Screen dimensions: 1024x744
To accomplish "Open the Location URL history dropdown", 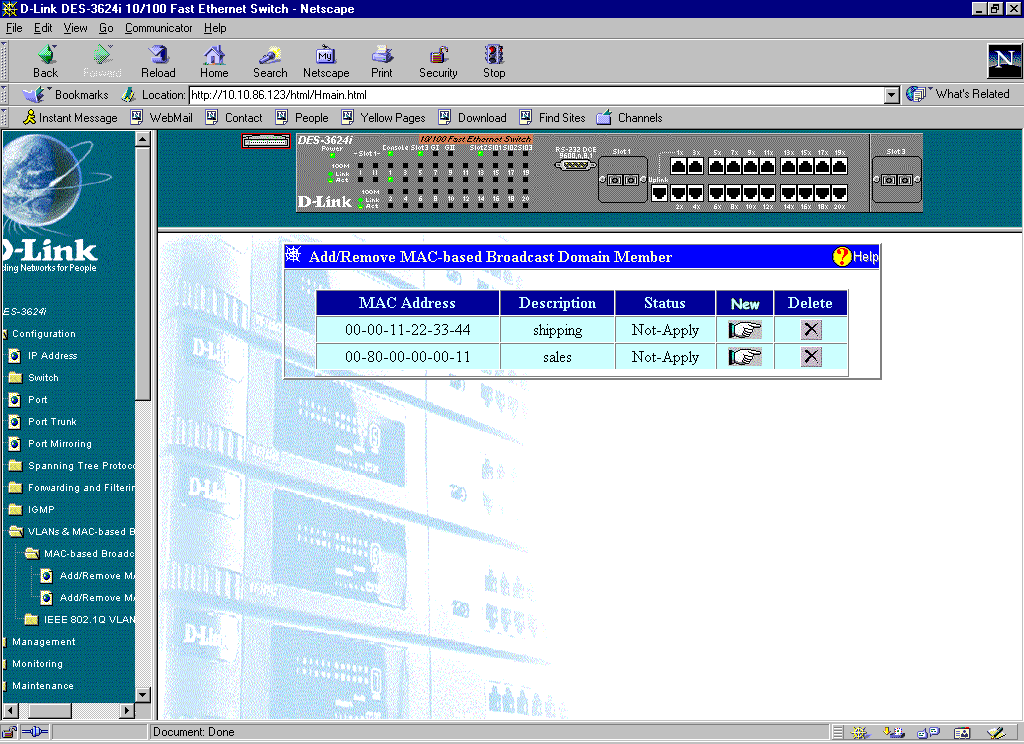I will pos(892,95).
